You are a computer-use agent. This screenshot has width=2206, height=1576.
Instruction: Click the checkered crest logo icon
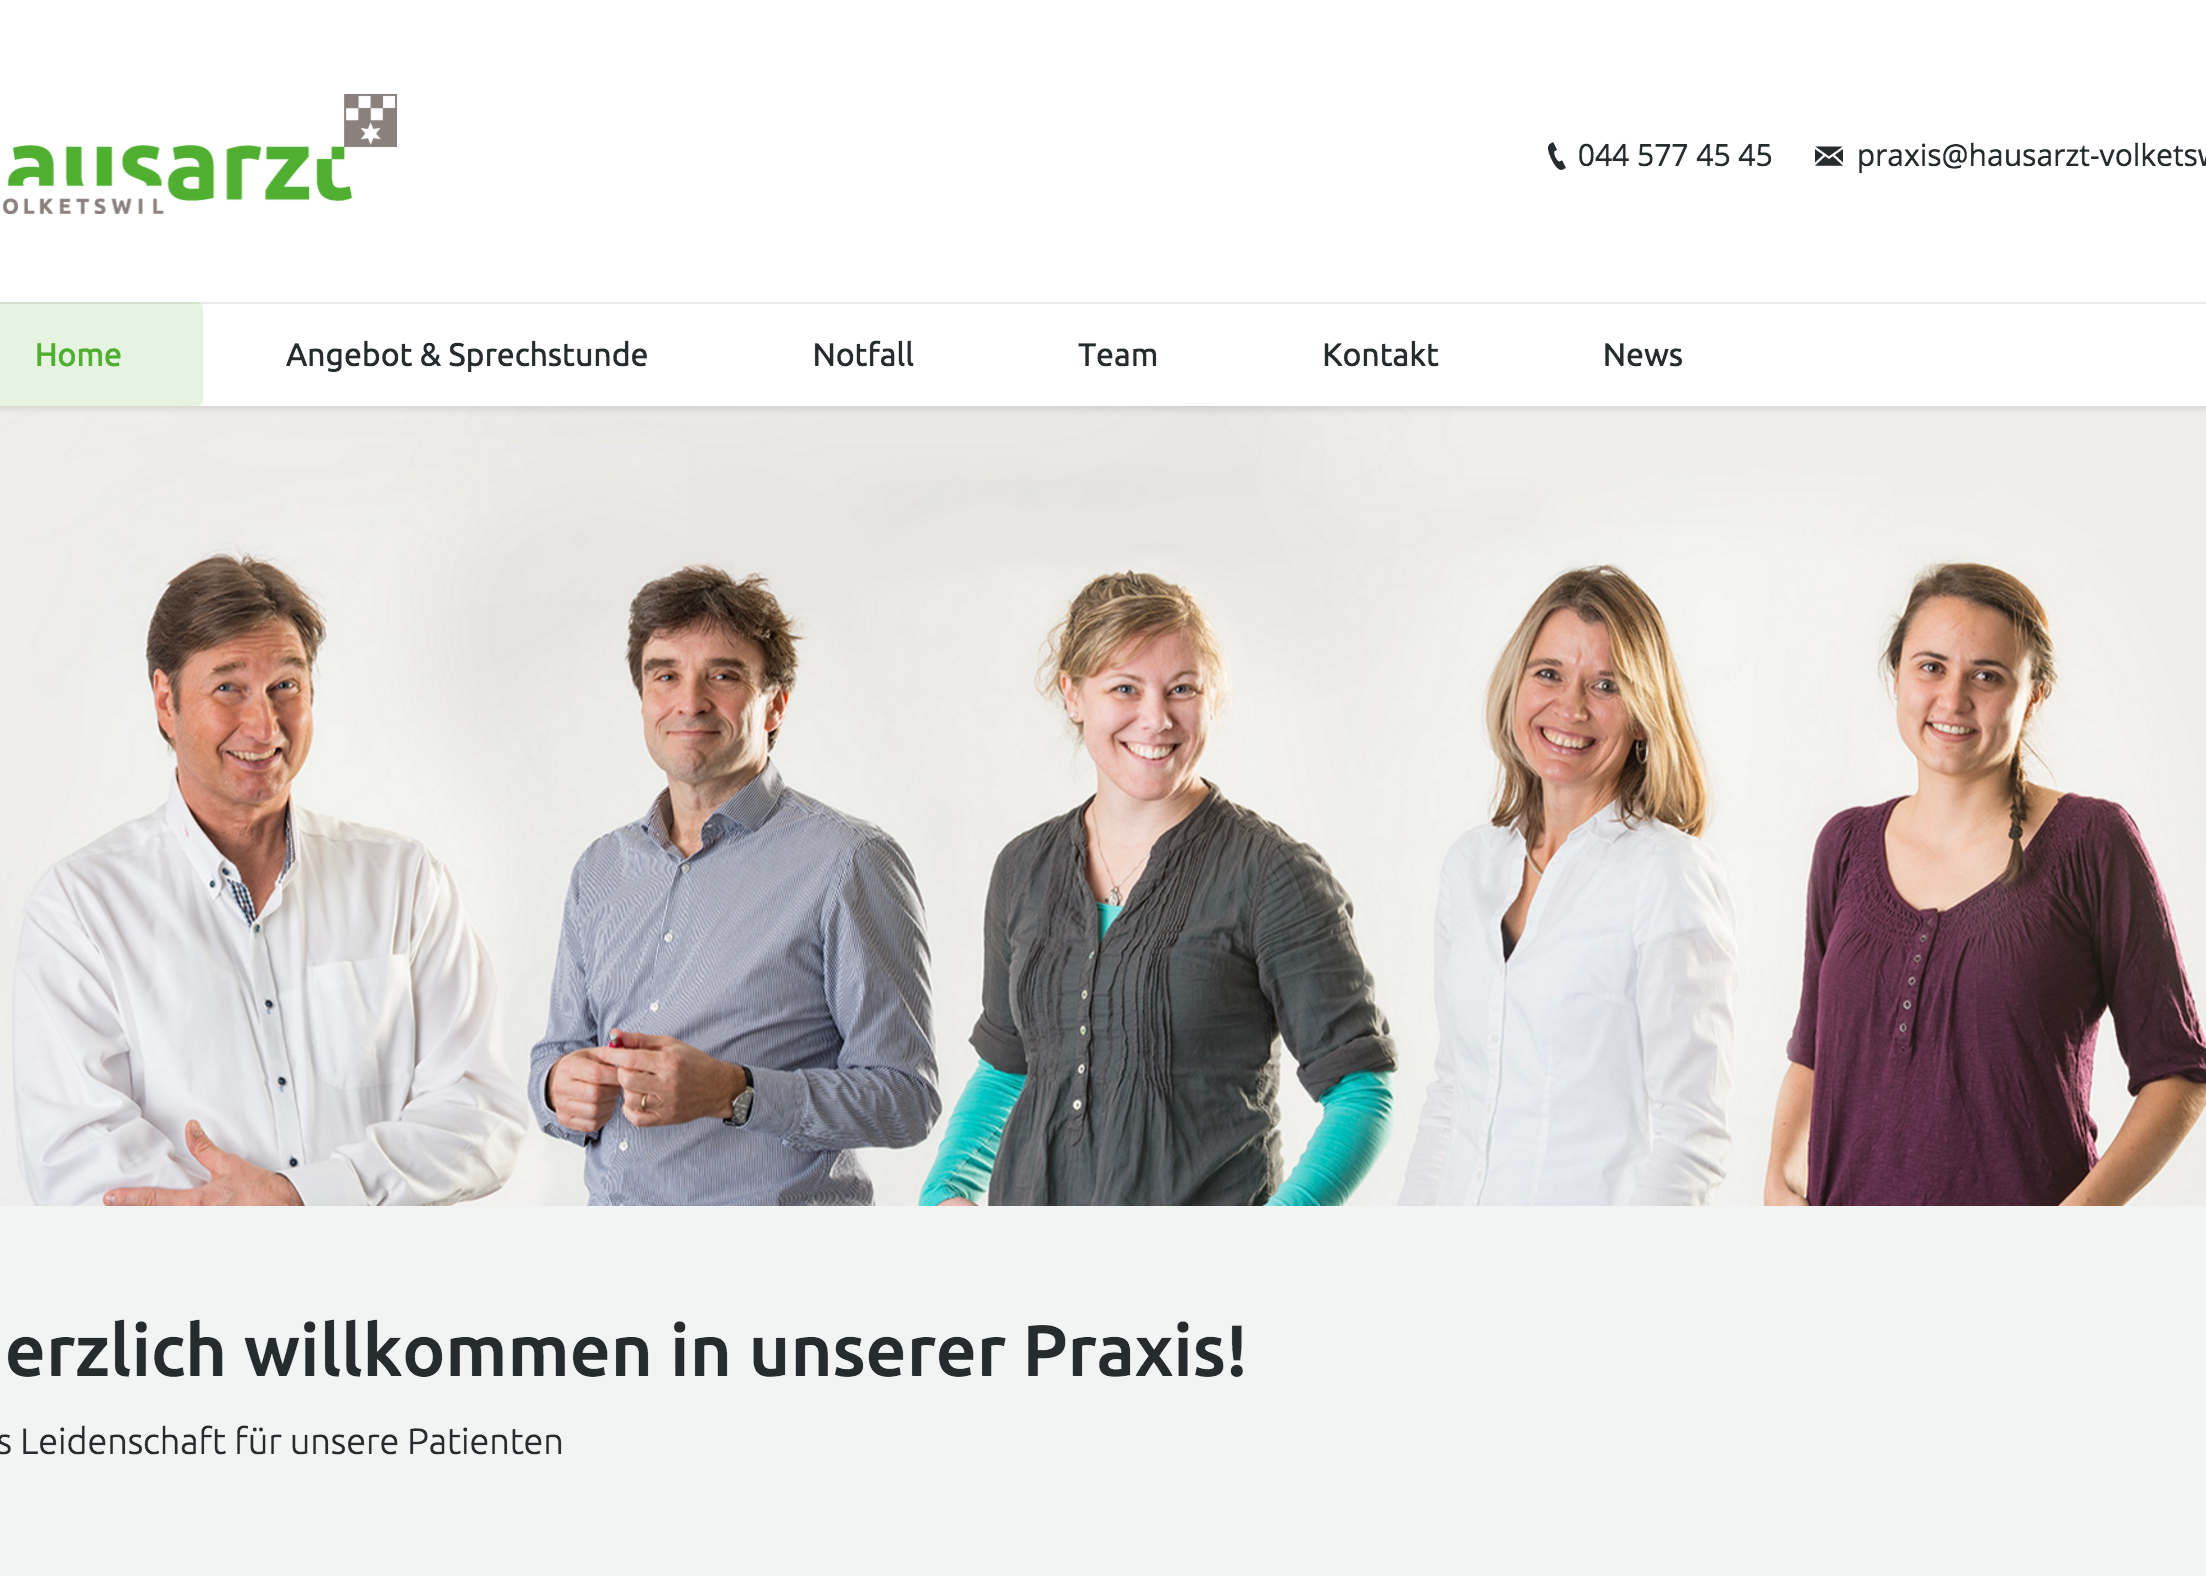(370, 120)
